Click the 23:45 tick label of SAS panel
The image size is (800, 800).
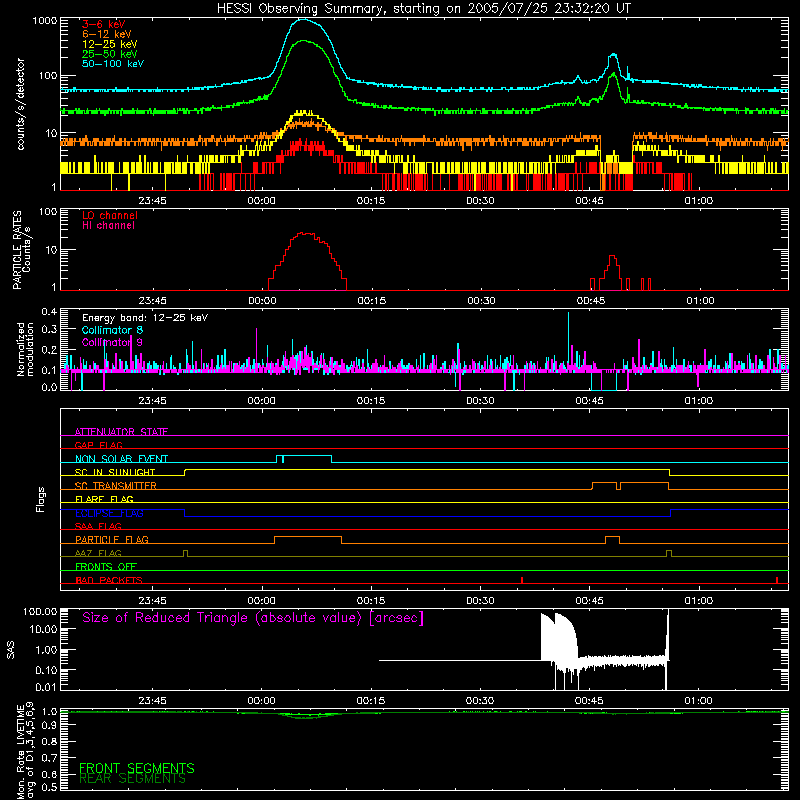click(x=152, y=701)
